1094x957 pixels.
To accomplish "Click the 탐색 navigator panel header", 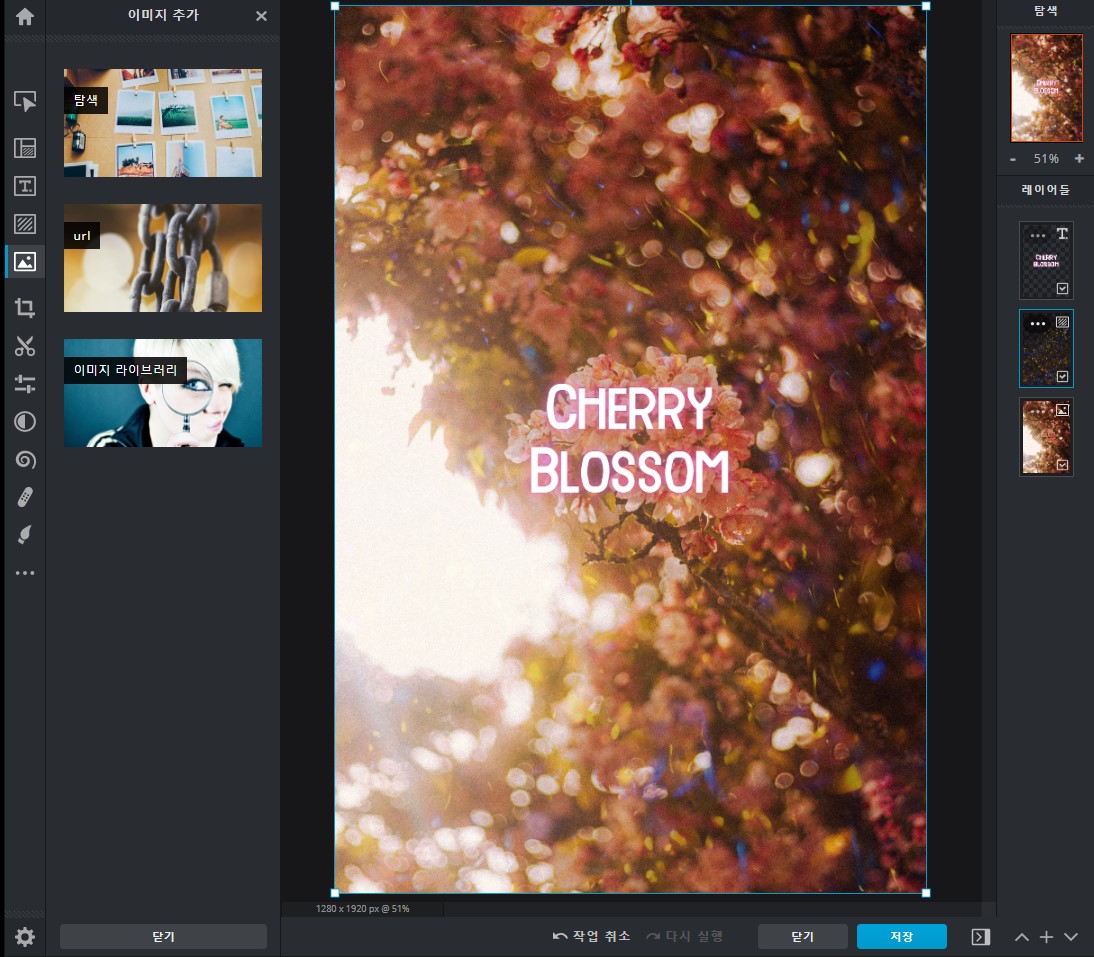I will pyautogui.click(x=1045, y=10).
